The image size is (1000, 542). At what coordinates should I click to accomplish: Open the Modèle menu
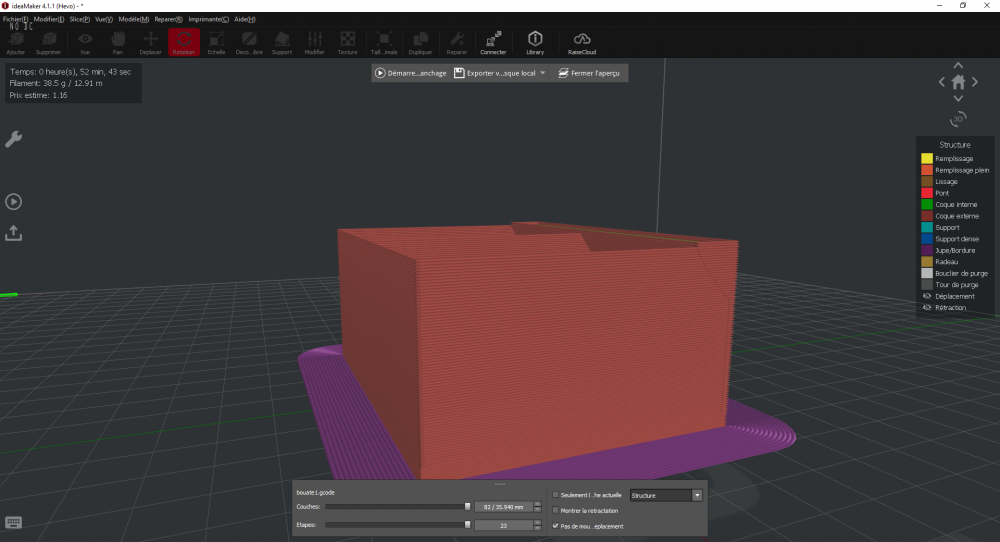click(x=134, y=19)
